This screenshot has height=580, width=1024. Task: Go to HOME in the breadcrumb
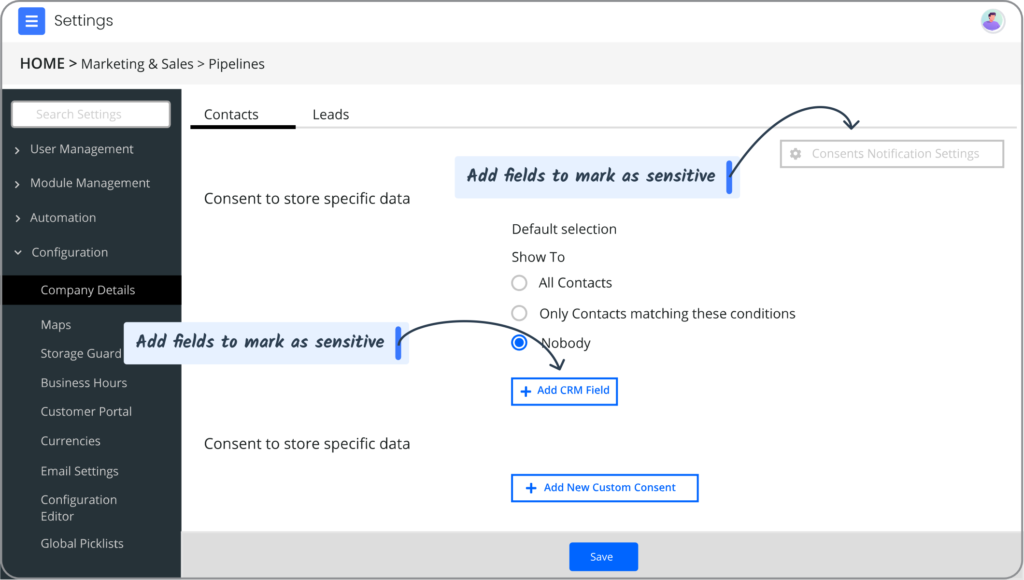click(42, 63)
